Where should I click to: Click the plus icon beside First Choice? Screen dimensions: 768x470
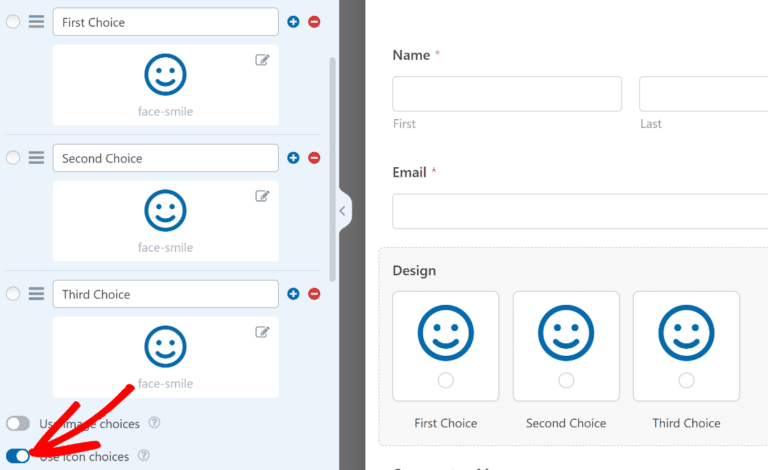(x=293, y=22)
